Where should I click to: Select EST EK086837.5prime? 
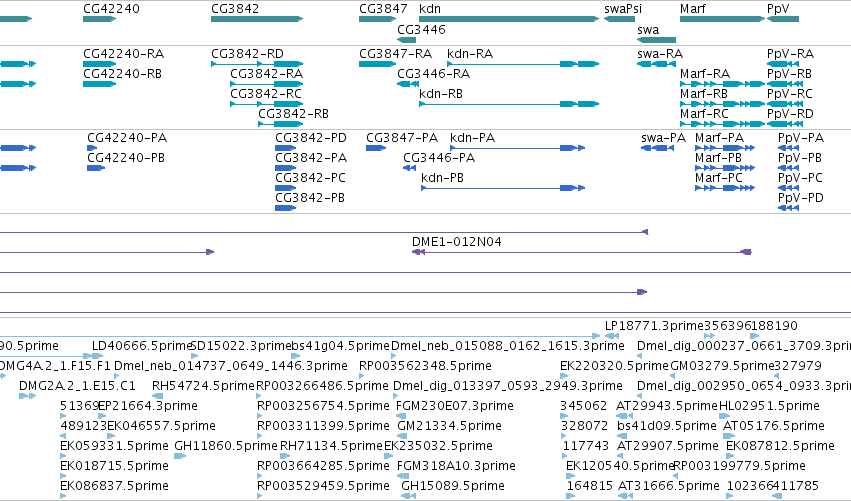click(x=63, y=496)
